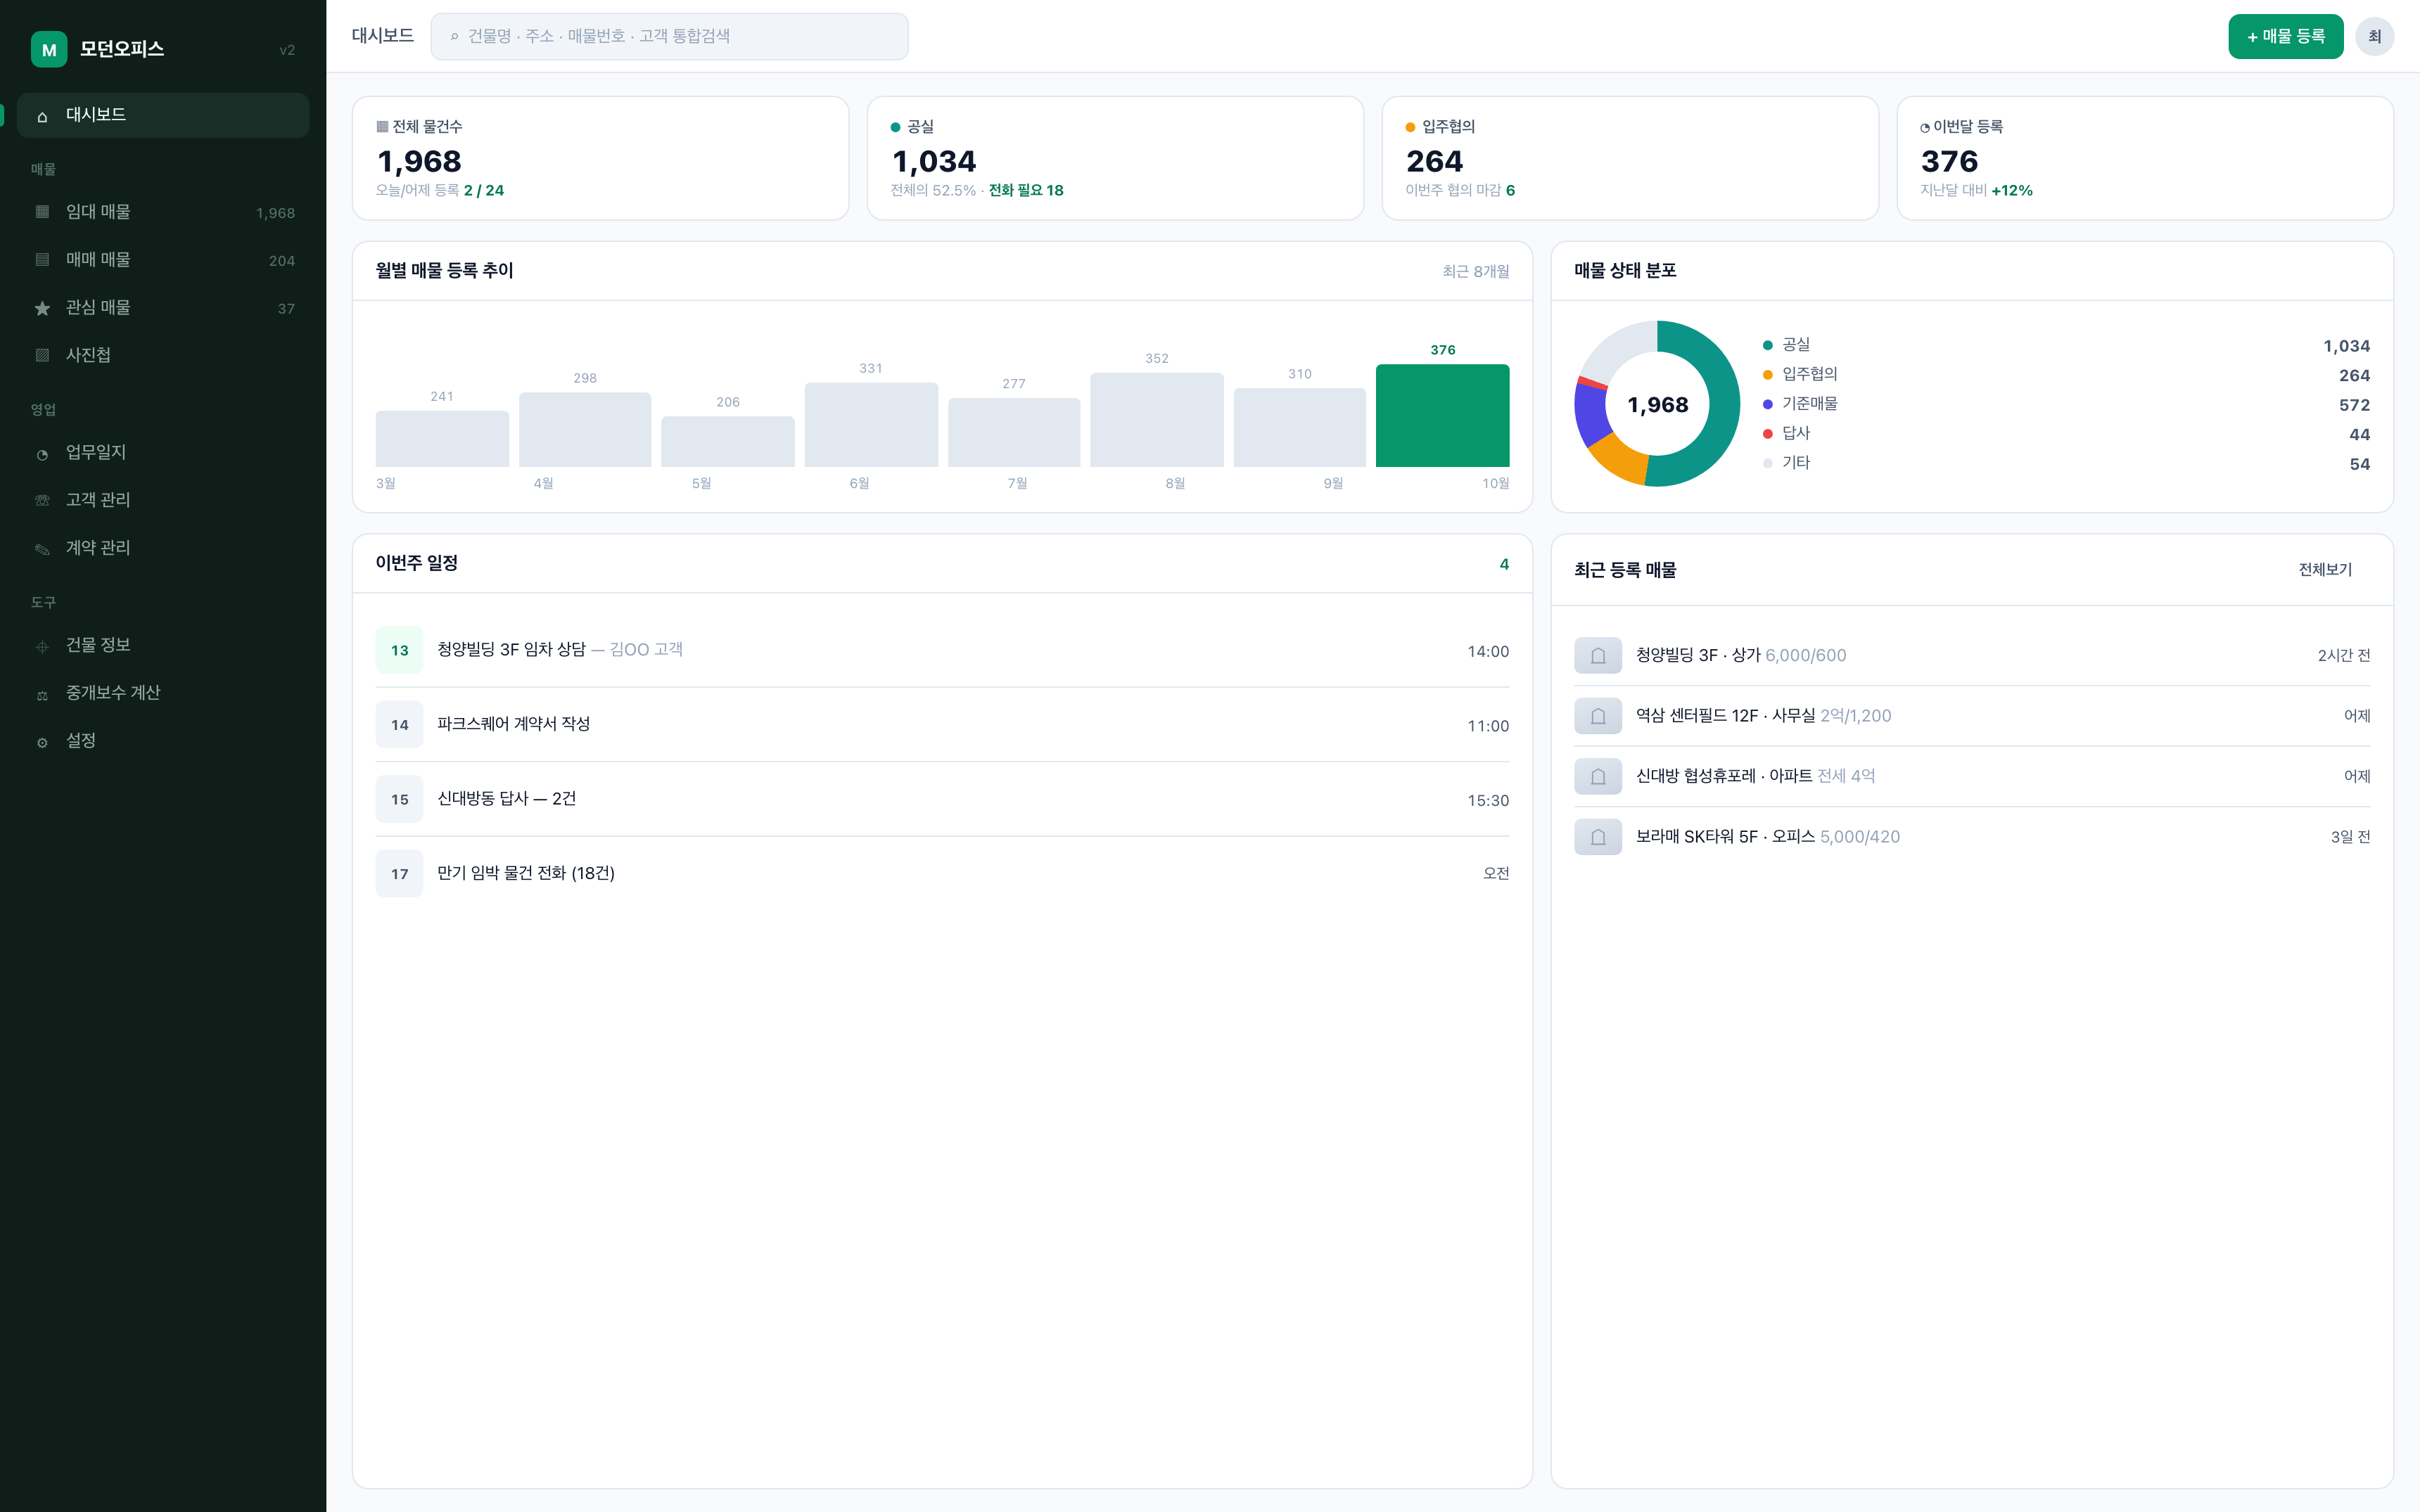The width and height of the screenshot is (2420, 1512).
Task: Focus the 통합검색 search field
Action: (x=669, y=36)
